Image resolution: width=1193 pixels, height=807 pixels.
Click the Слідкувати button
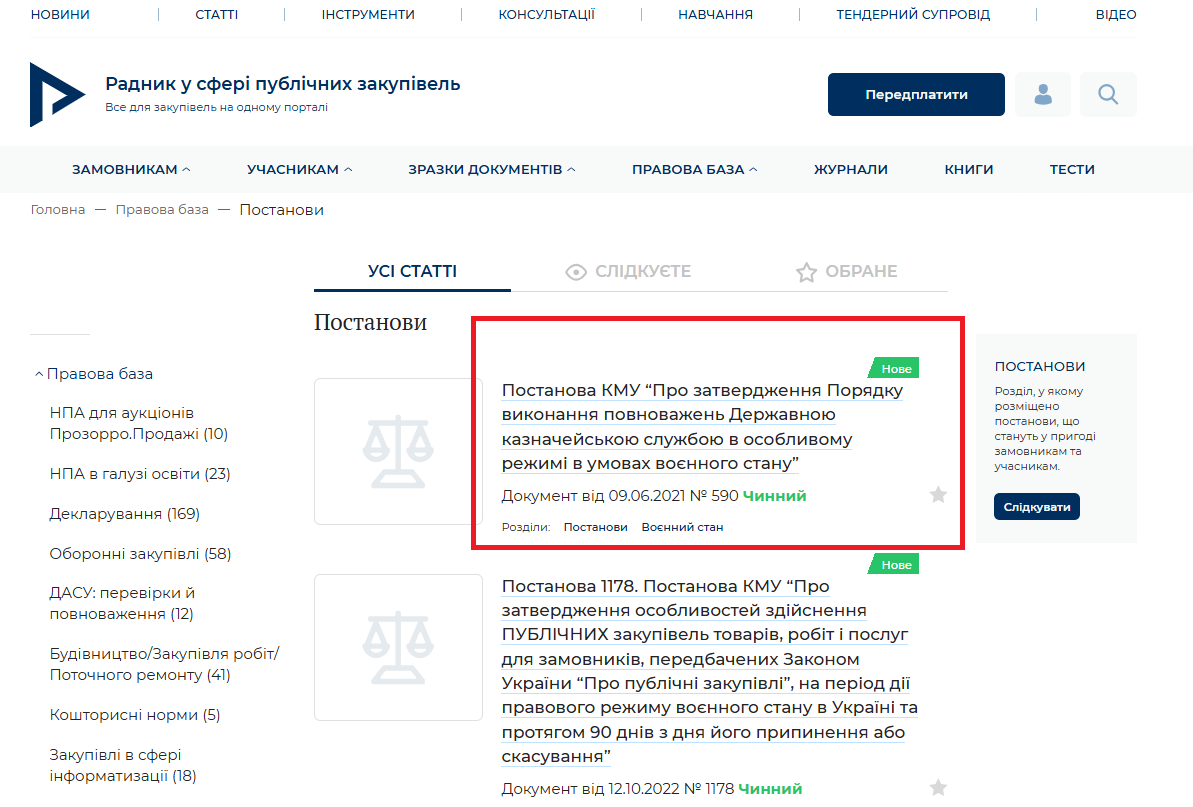(x=1036, y=507)
